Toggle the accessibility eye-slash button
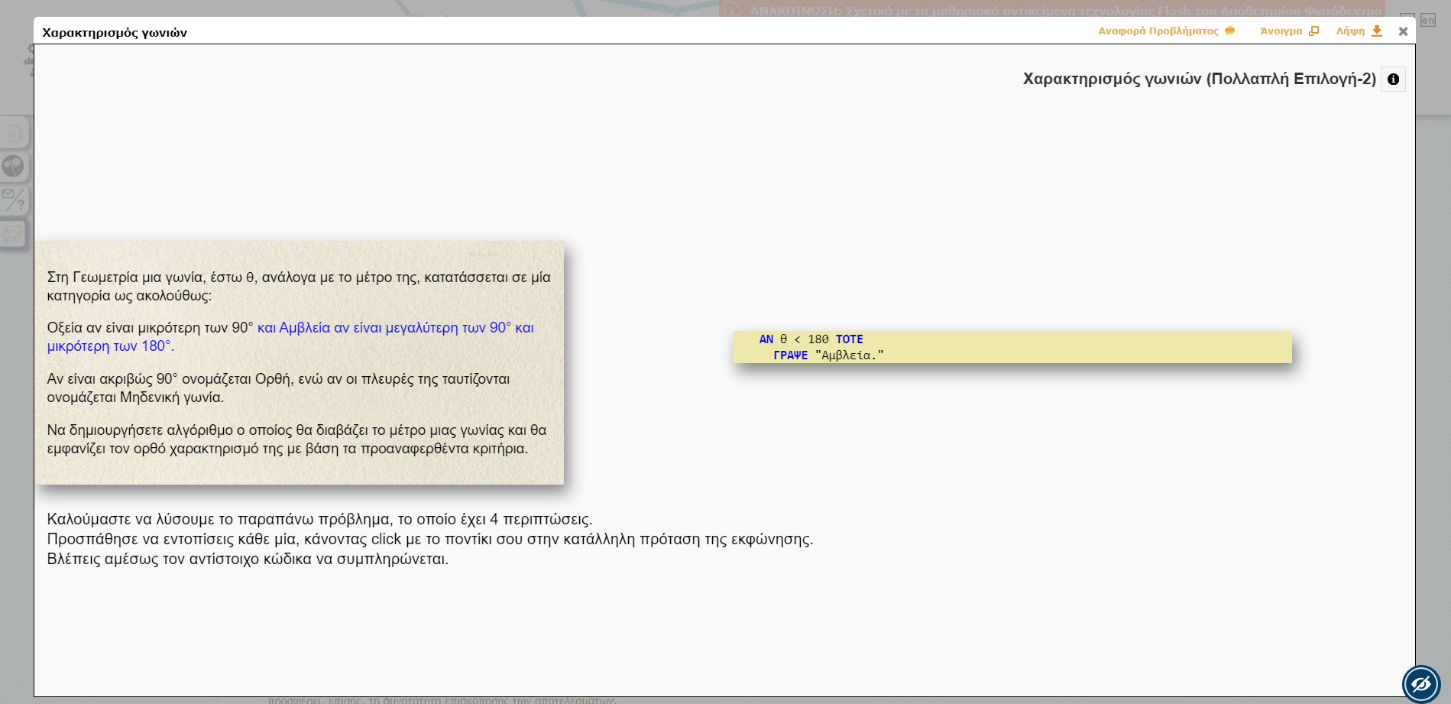This screenshot has height=704, width=1451. (x=1420, y=684)
